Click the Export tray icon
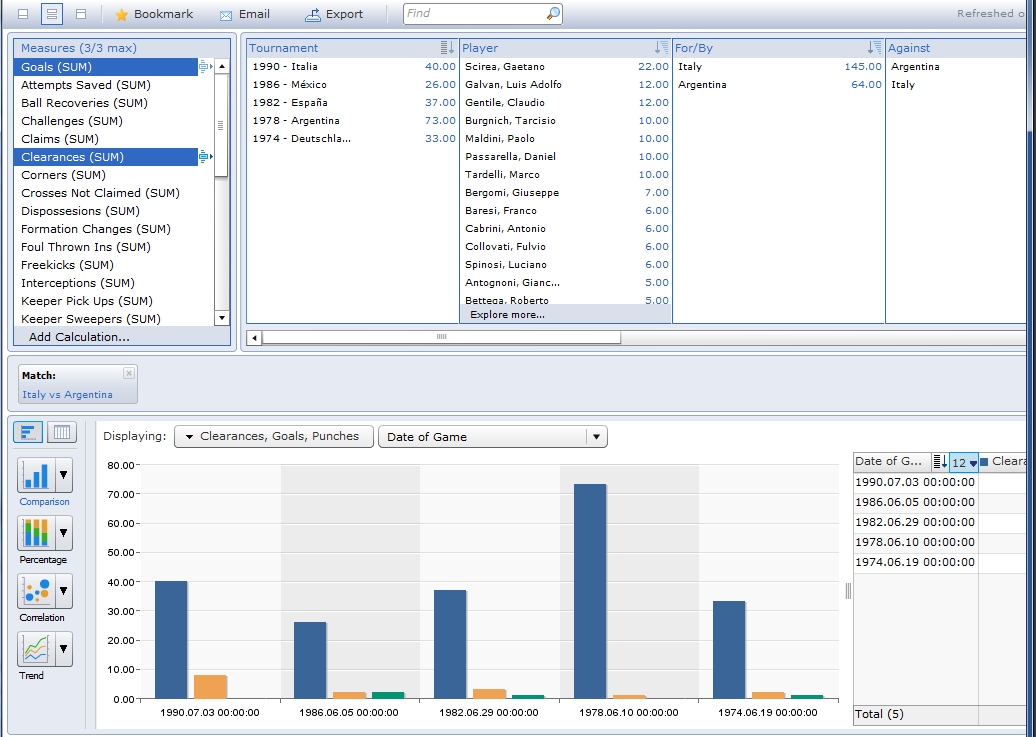The height and width of the screenshot is (737, 1036). [313, 15]
